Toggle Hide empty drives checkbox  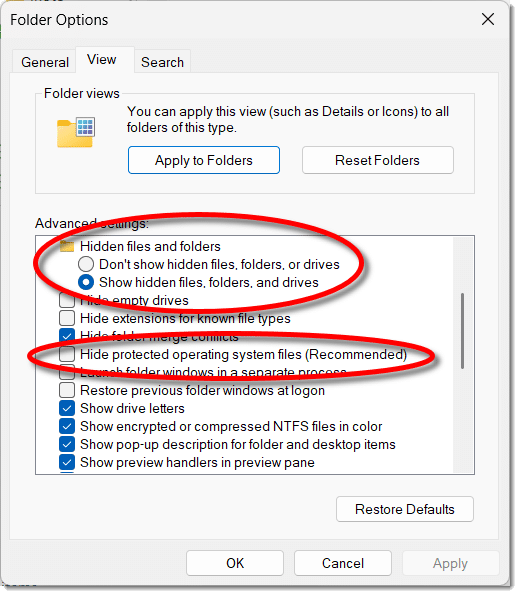(x=67, y=300)
